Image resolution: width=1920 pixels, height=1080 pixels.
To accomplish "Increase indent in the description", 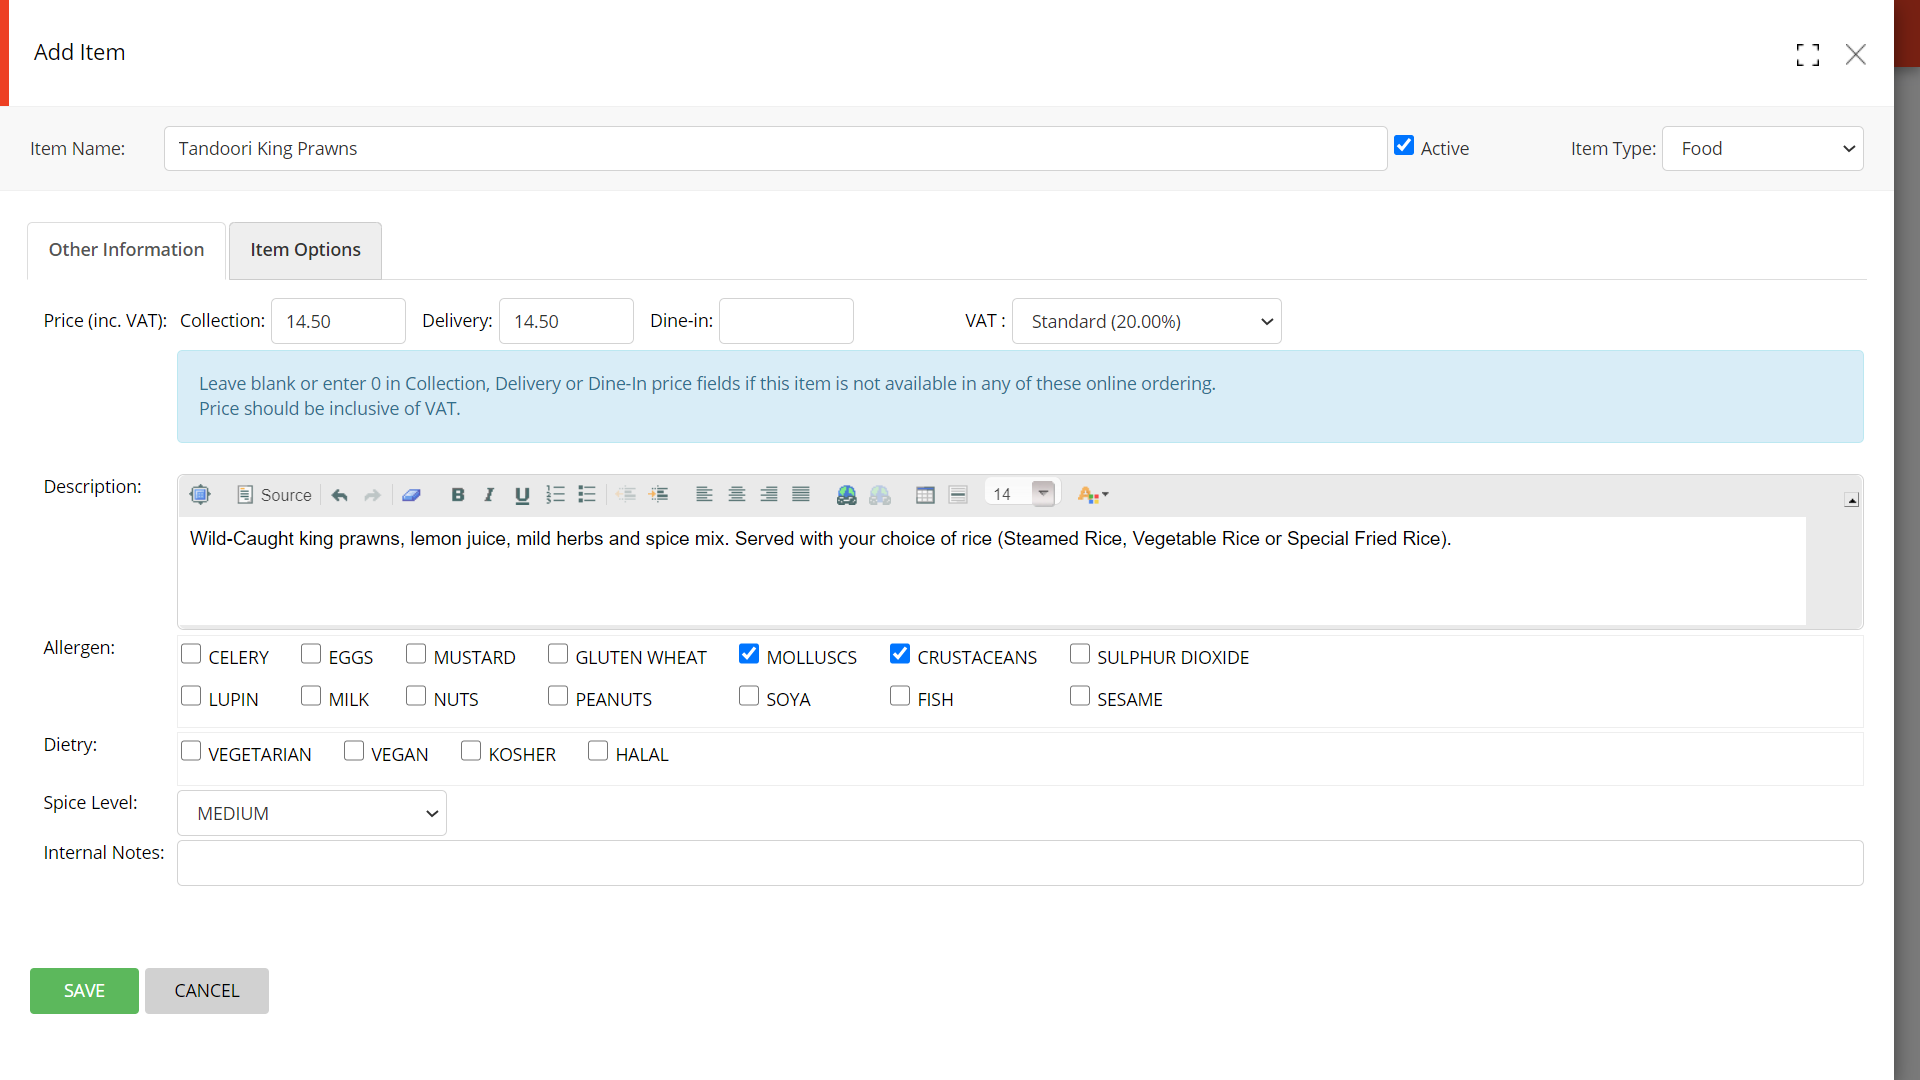I will click(x=658, y=494).
